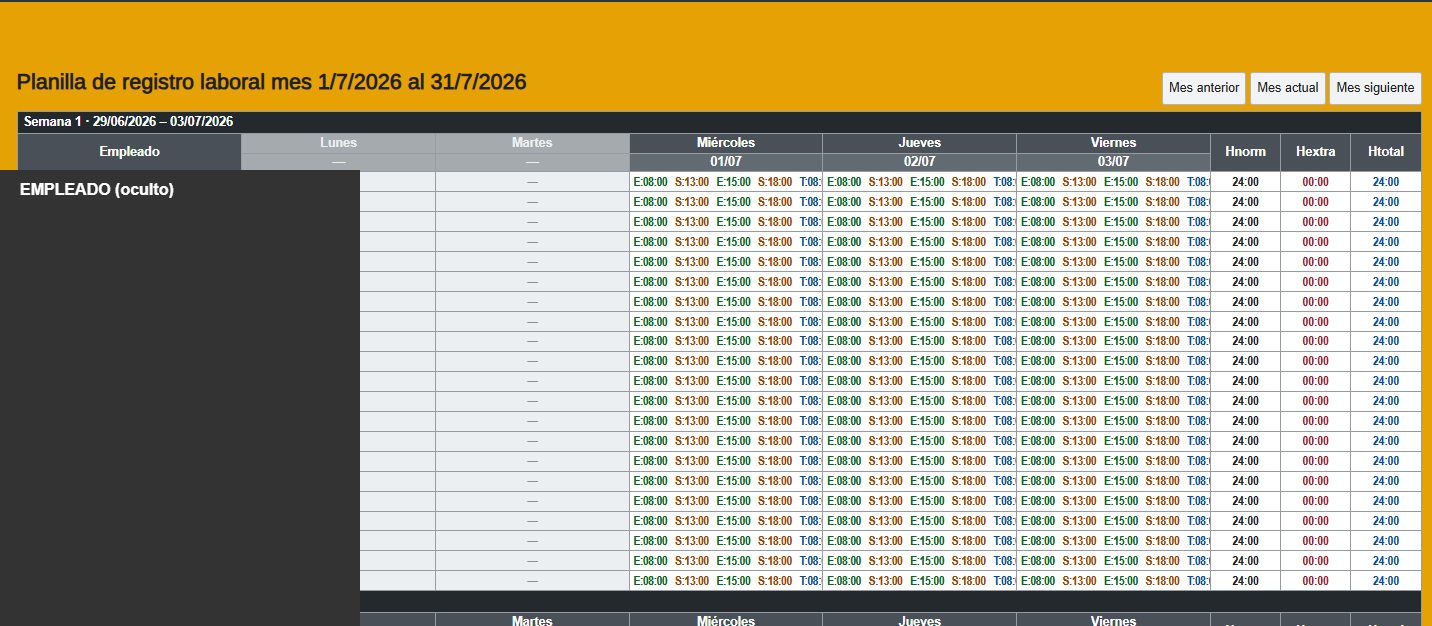Click the Mes actual button
The image size is (1432, 626).
point(1288,88)
